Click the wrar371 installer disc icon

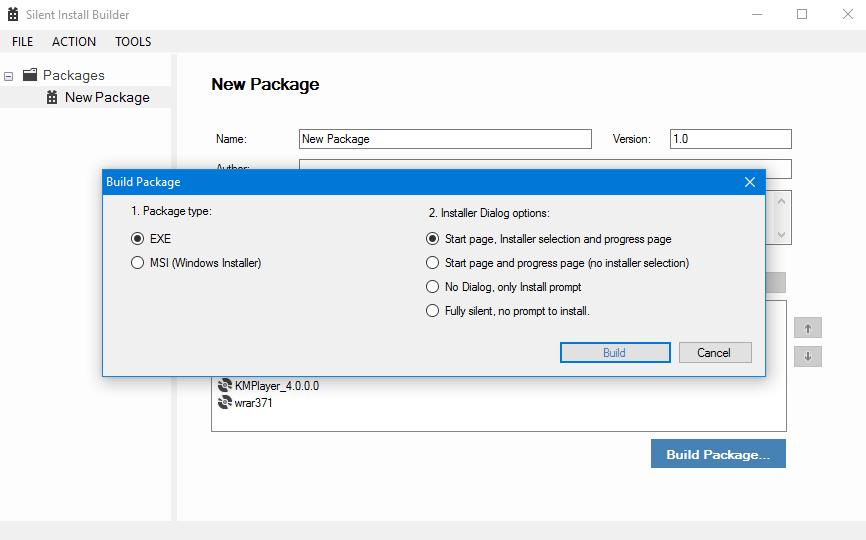pyautogui.click(x=225, y=403)
